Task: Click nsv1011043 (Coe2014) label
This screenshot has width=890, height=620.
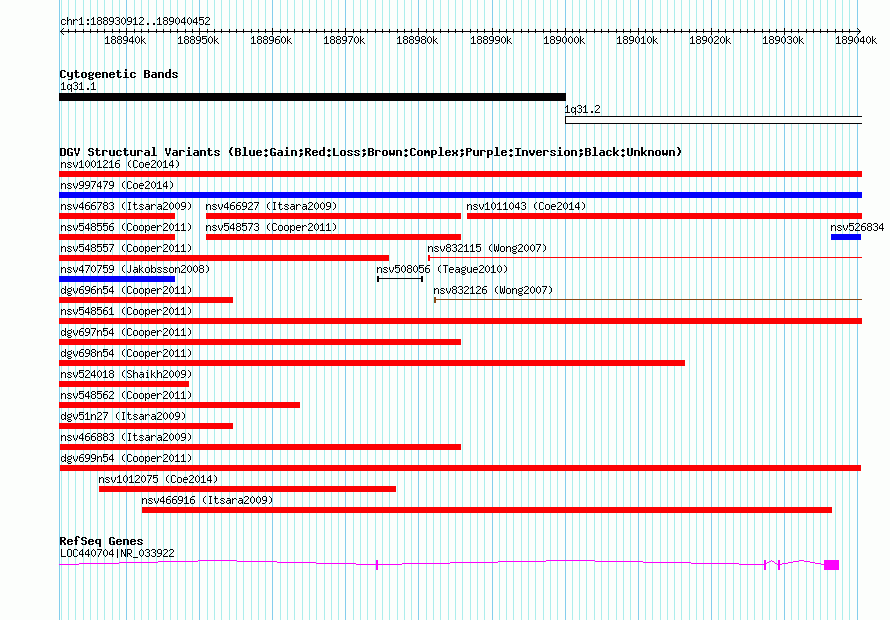Action: pos(526,206)
